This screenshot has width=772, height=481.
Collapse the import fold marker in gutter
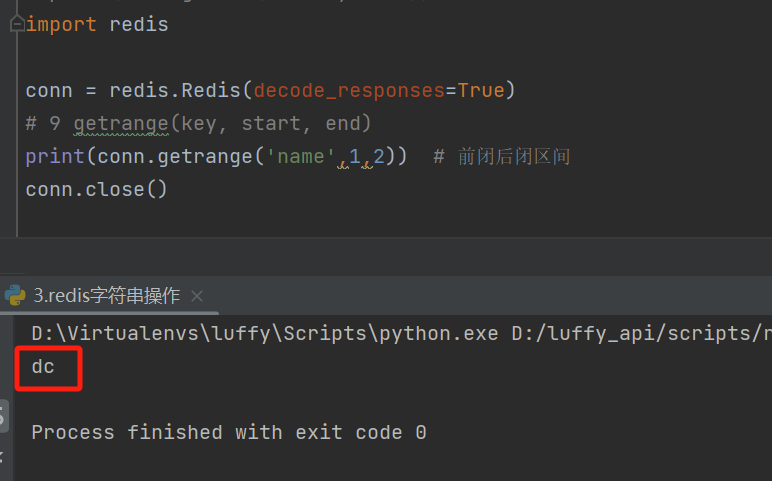tap(17, 25)
